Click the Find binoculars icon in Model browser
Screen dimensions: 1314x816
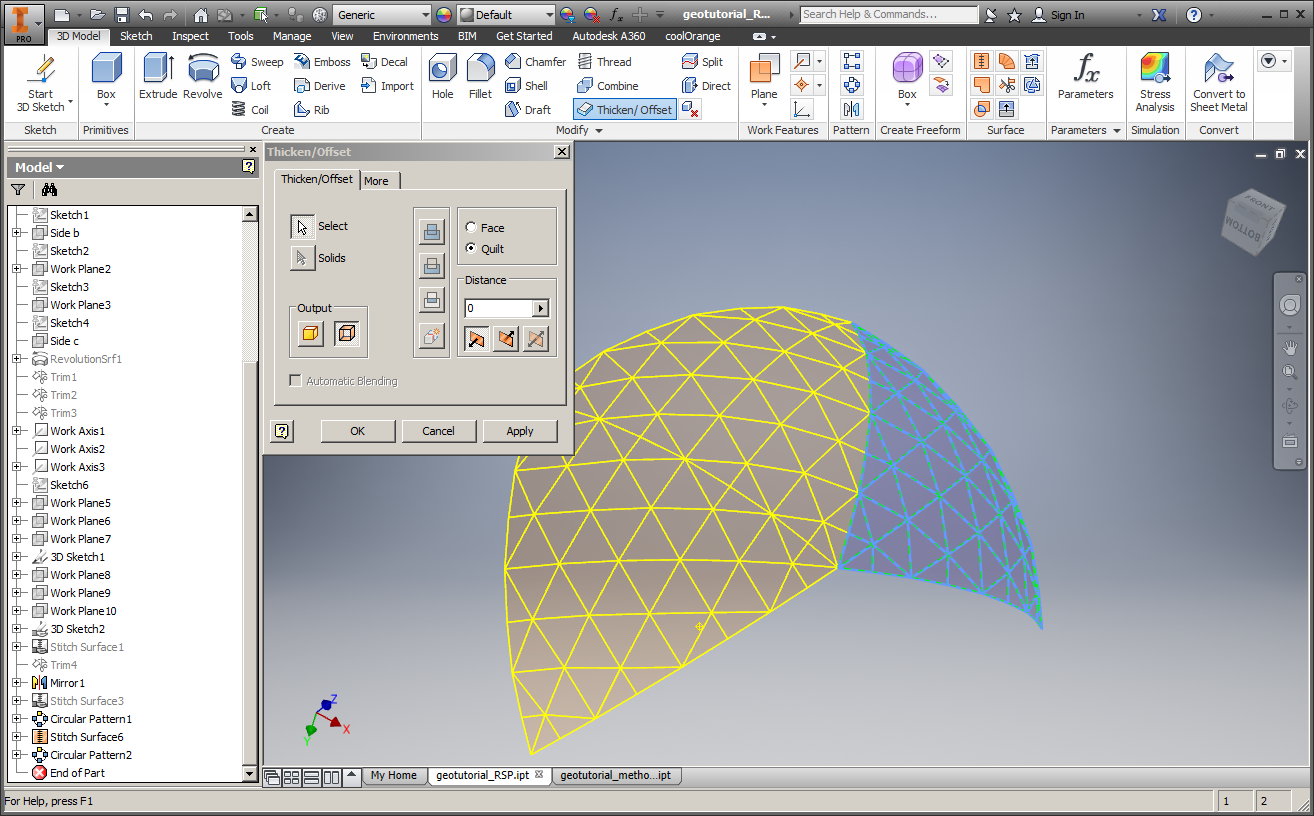click(49, 190)
